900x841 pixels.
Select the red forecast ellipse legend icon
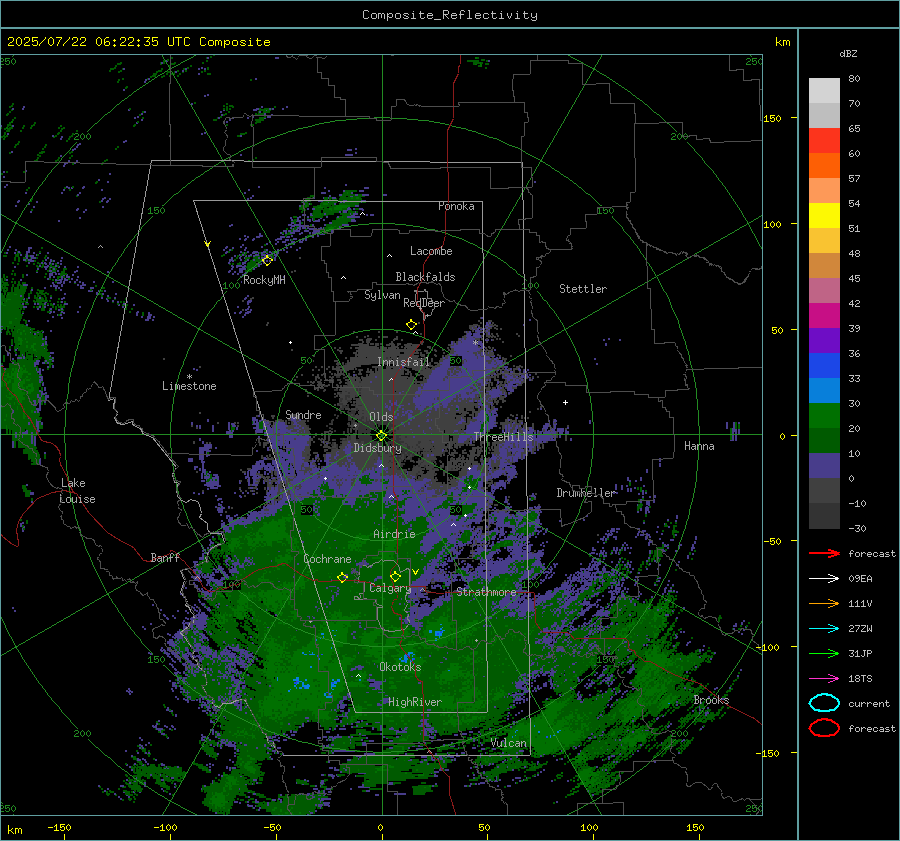[x=824, y=728]
